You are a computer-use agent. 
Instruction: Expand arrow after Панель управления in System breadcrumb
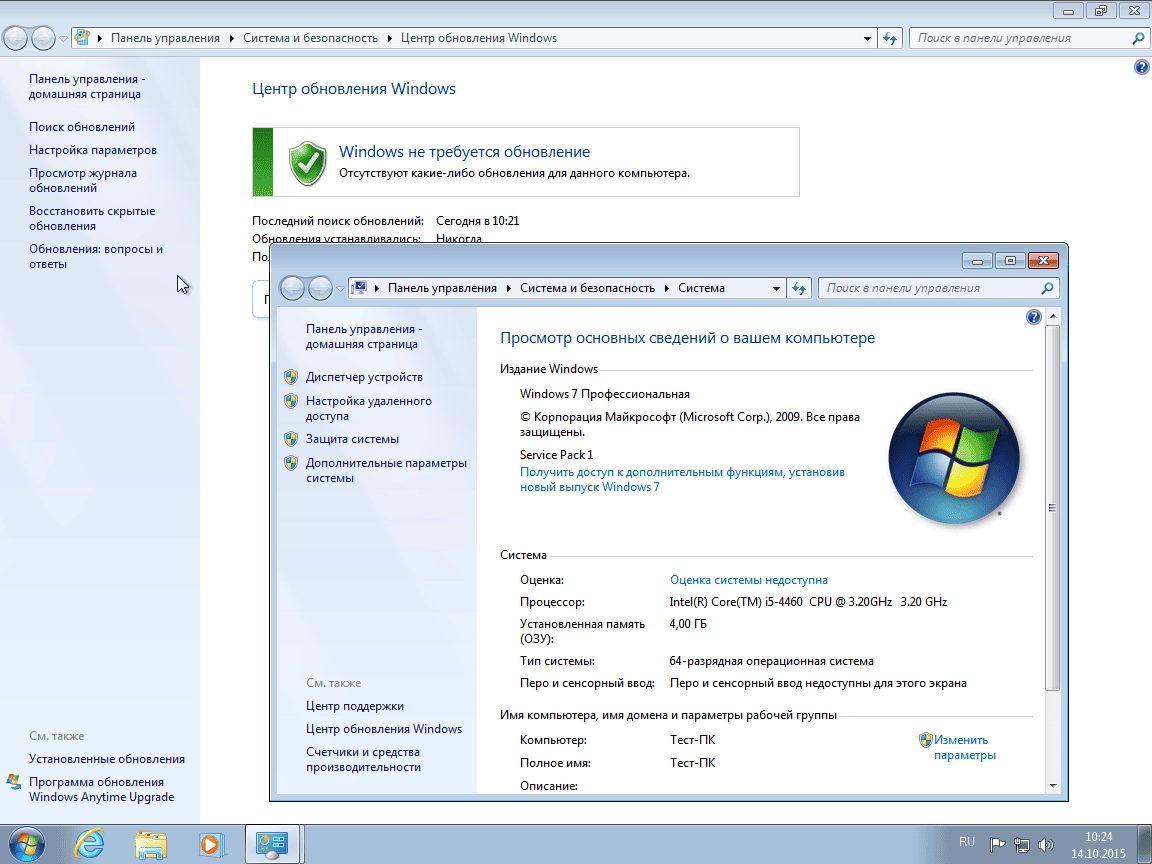pyautogui.click(x=508, y=288)
